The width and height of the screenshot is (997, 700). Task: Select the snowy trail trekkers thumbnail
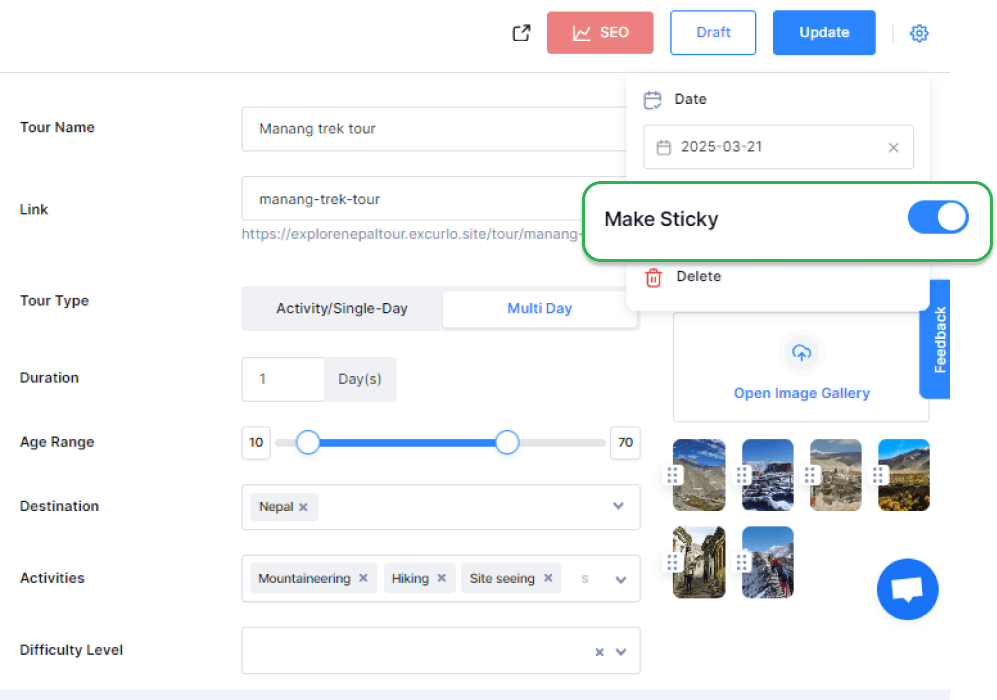pos(767,562)
